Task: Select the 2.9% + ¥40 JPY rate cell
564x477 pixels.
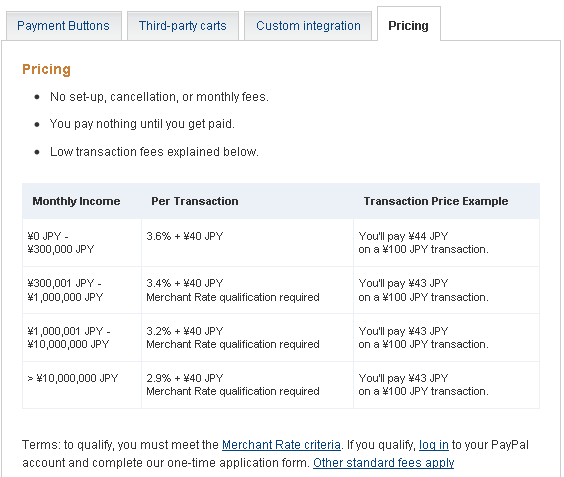Action: click(247, 385)
